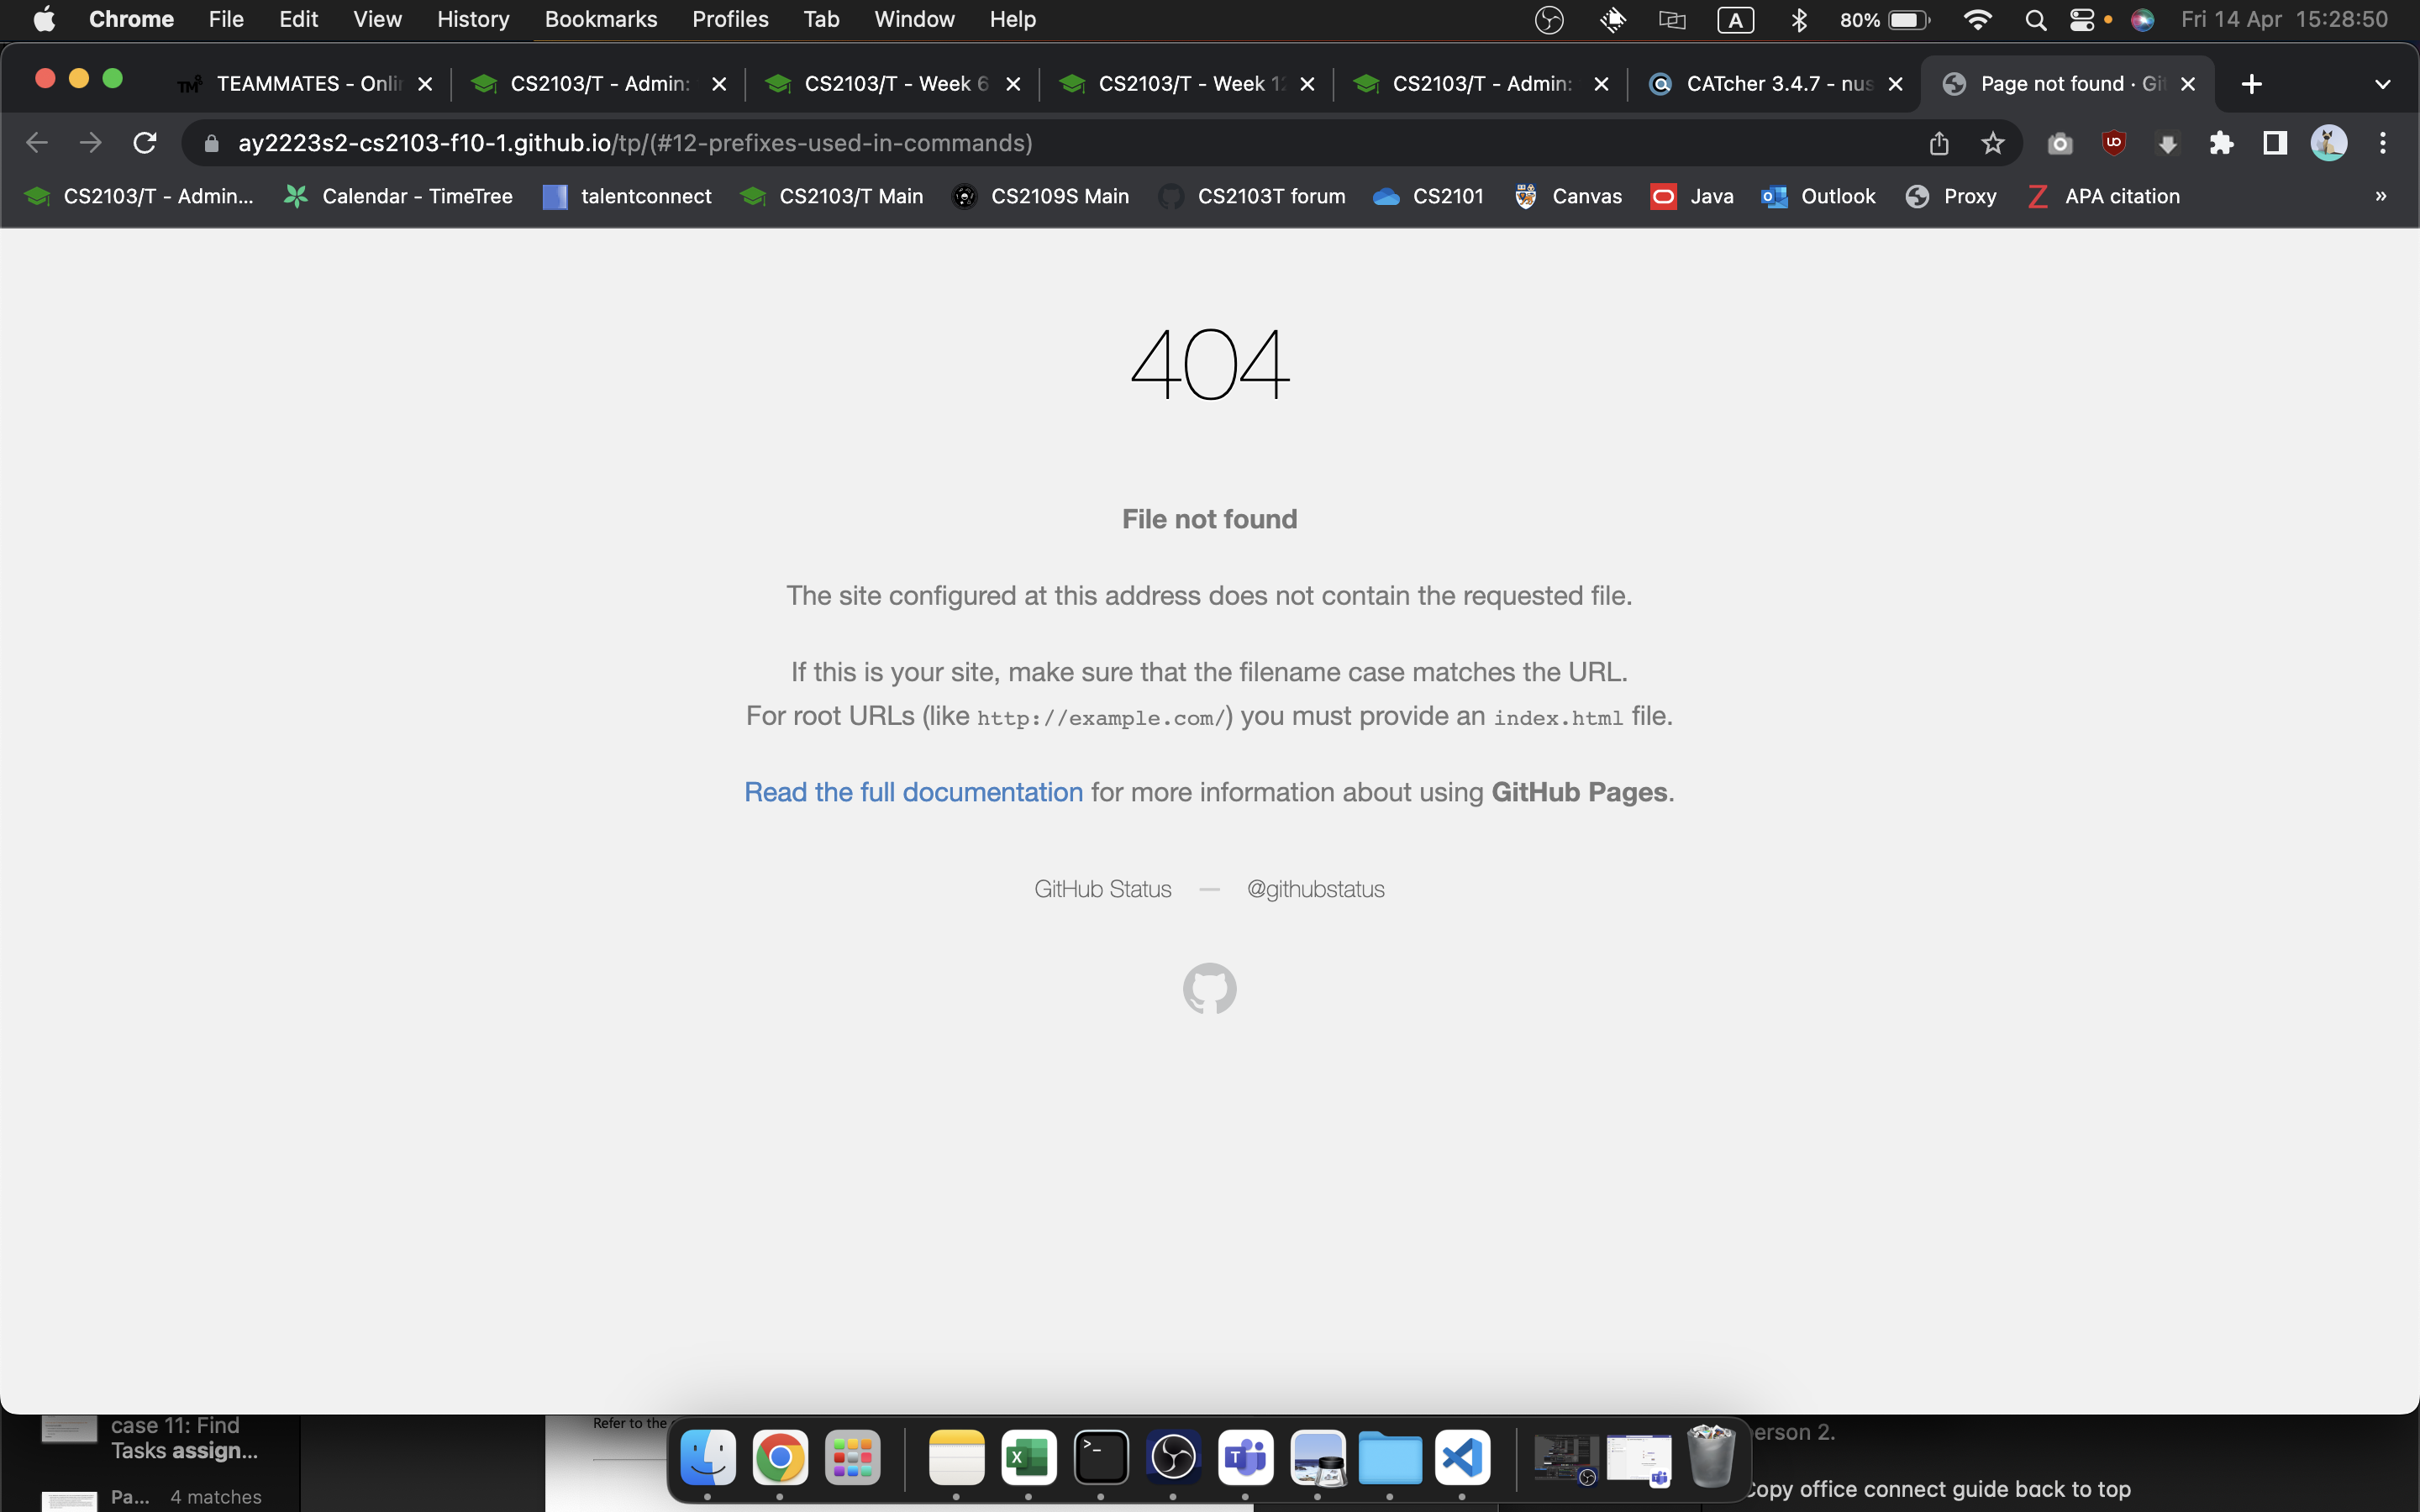Viewport: 2420px width, 1512px height.
Task: Open macOS Control Center toggles
Action: pyautogui.click(x=2082, y=20)
